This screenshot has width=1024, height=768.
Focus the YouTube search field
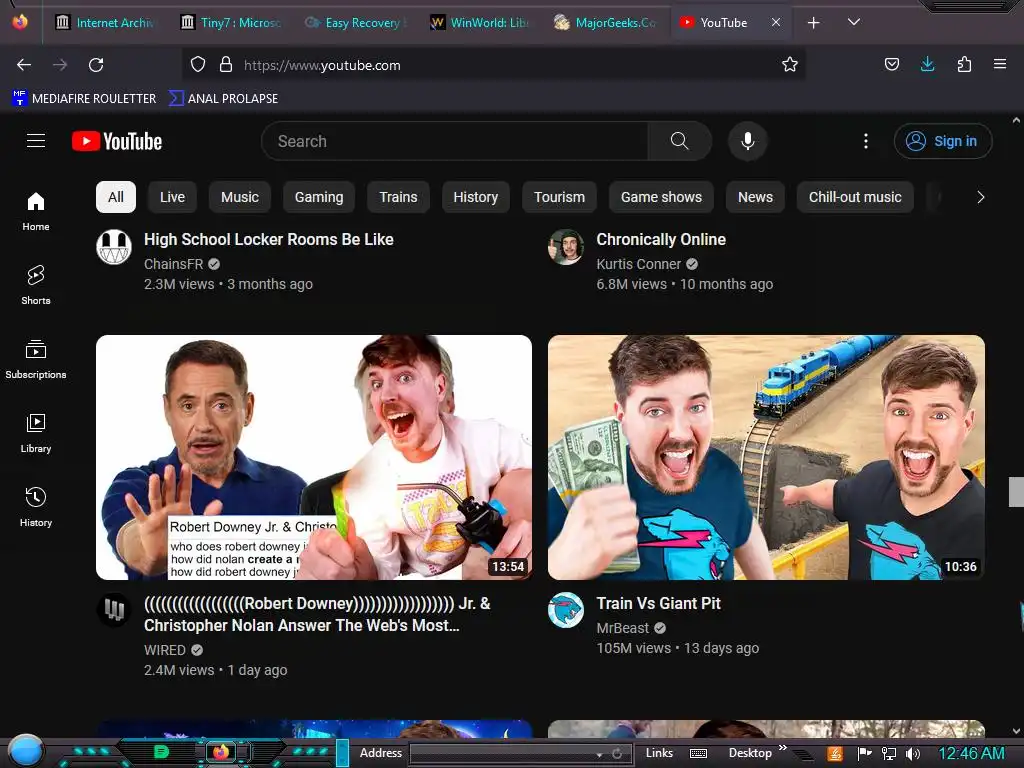click(x=455, y=141)
